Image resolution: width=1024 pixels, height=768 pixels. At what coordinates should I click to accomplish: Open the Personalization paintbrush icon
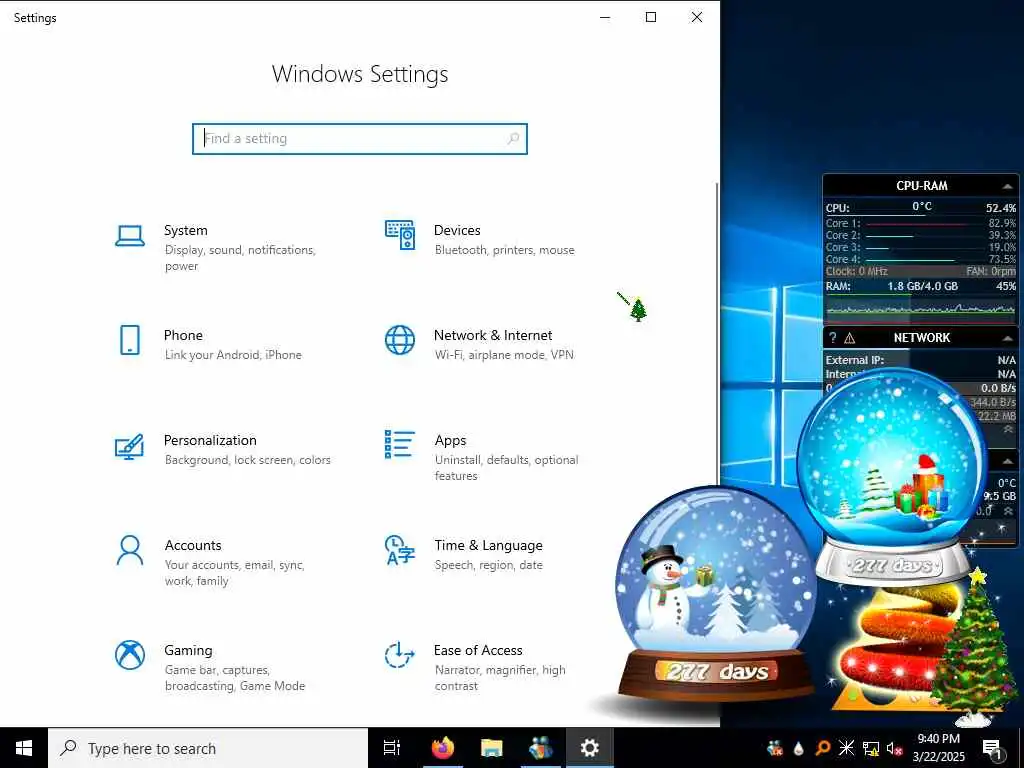(x=129, y=446)
